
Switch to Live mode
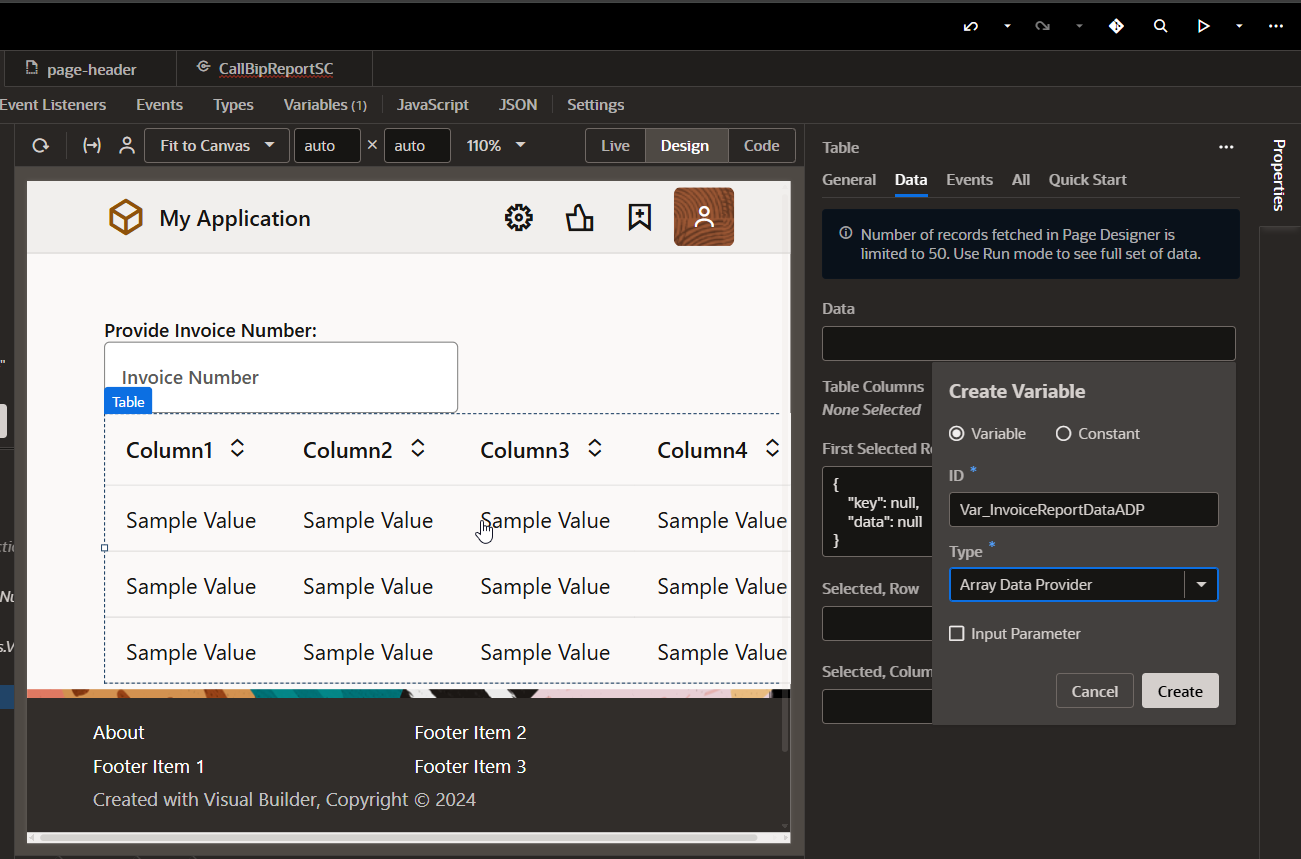[x=615, y=145]
